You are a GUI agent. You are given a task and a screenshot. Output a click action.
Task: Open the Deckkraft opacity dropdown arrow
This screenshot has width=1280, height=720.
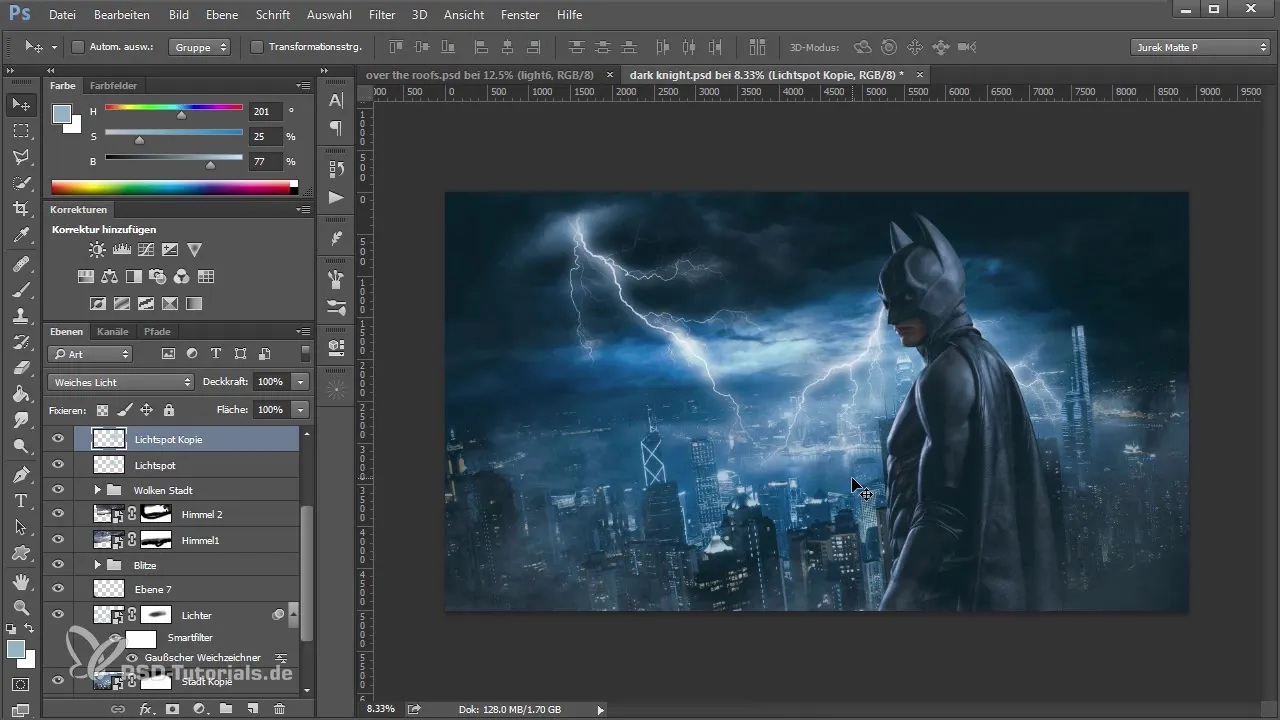[301, 382]
